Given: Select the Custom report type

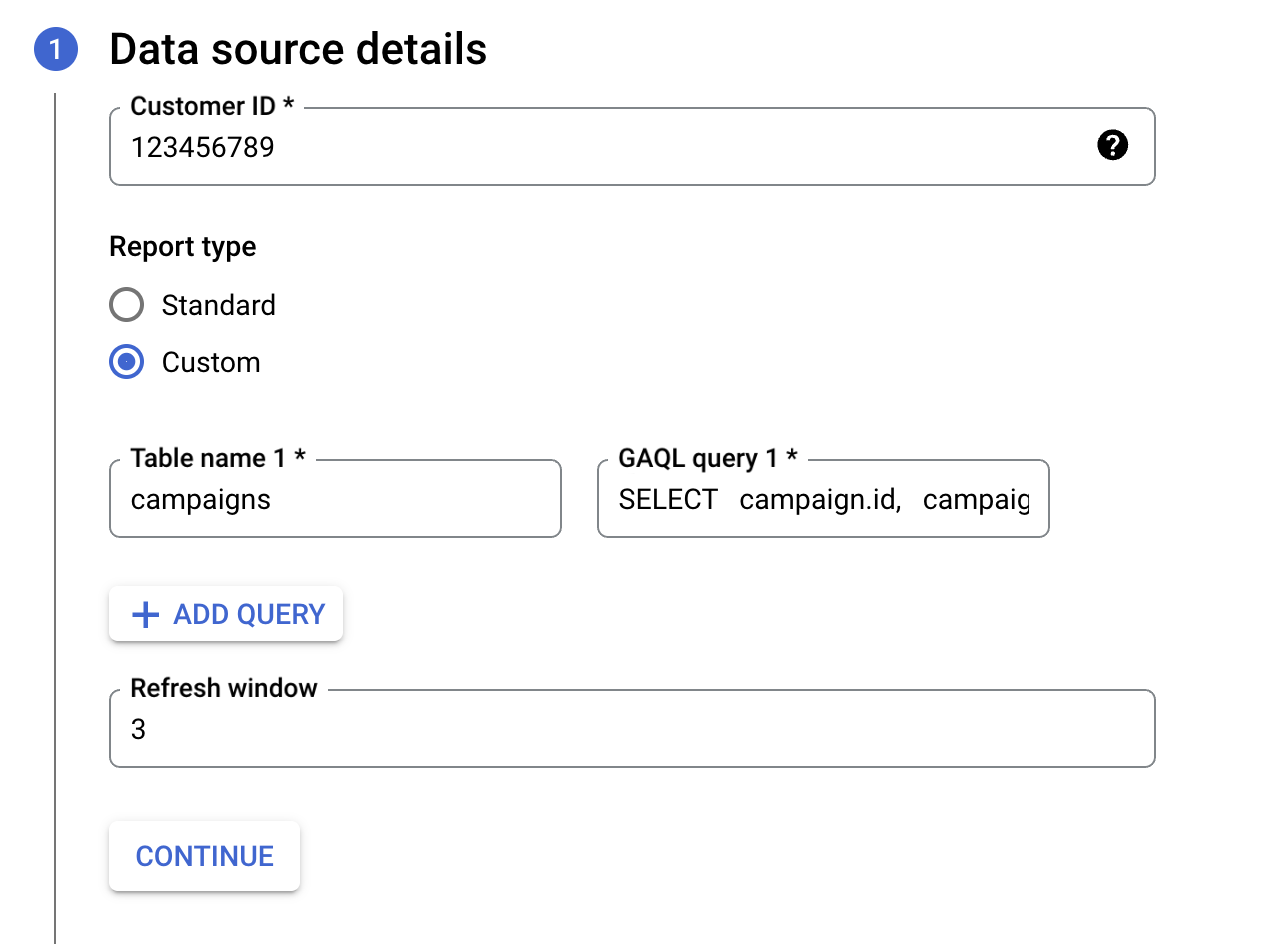Looking at the screenshot, I should [126, 362].
